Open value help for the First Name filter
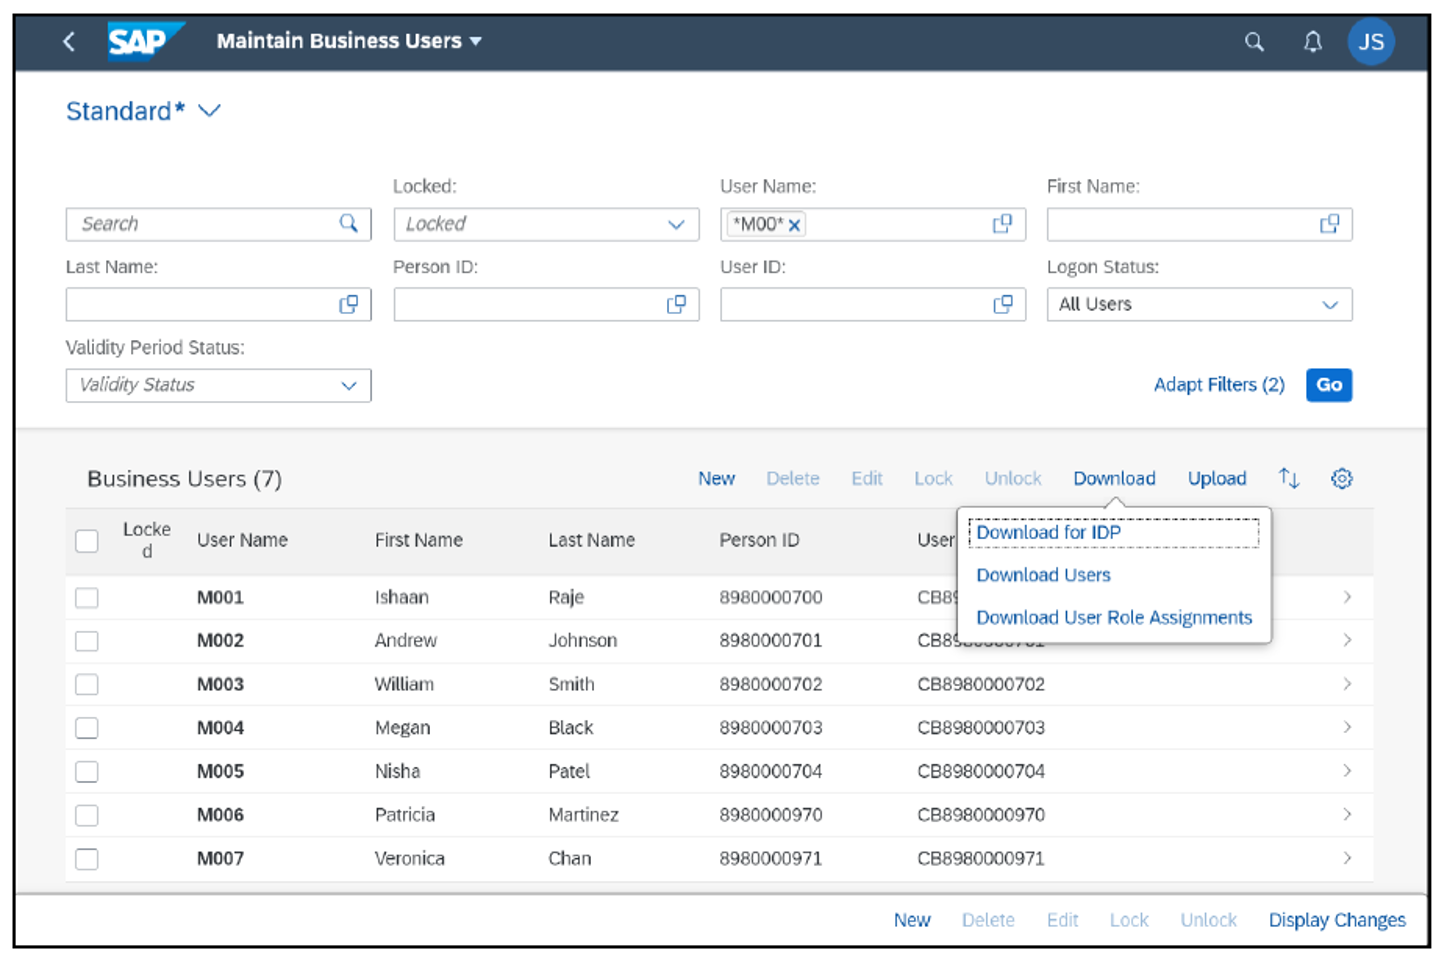Screen dimensions: 1448x961 tap(1328, 223)
